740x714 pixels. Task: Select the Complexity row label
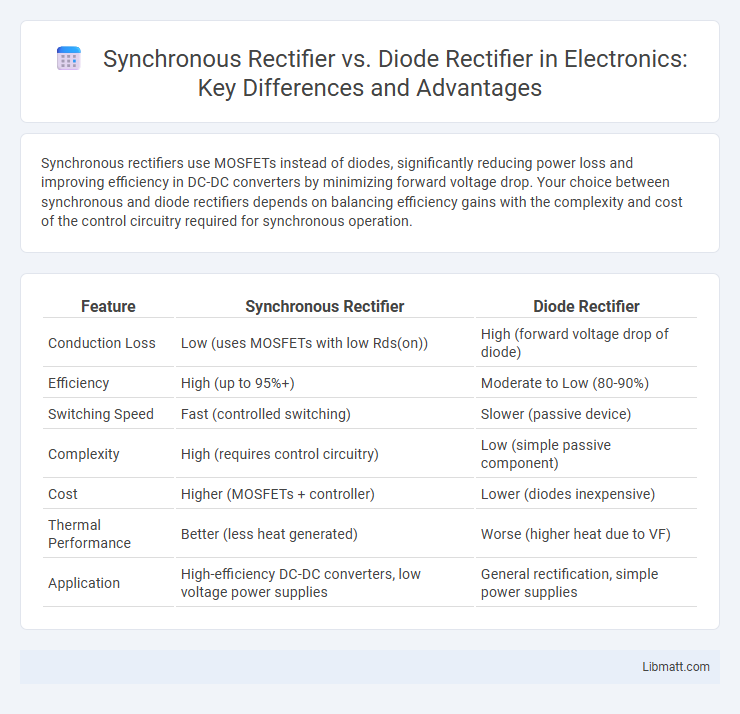pos(84,454)
